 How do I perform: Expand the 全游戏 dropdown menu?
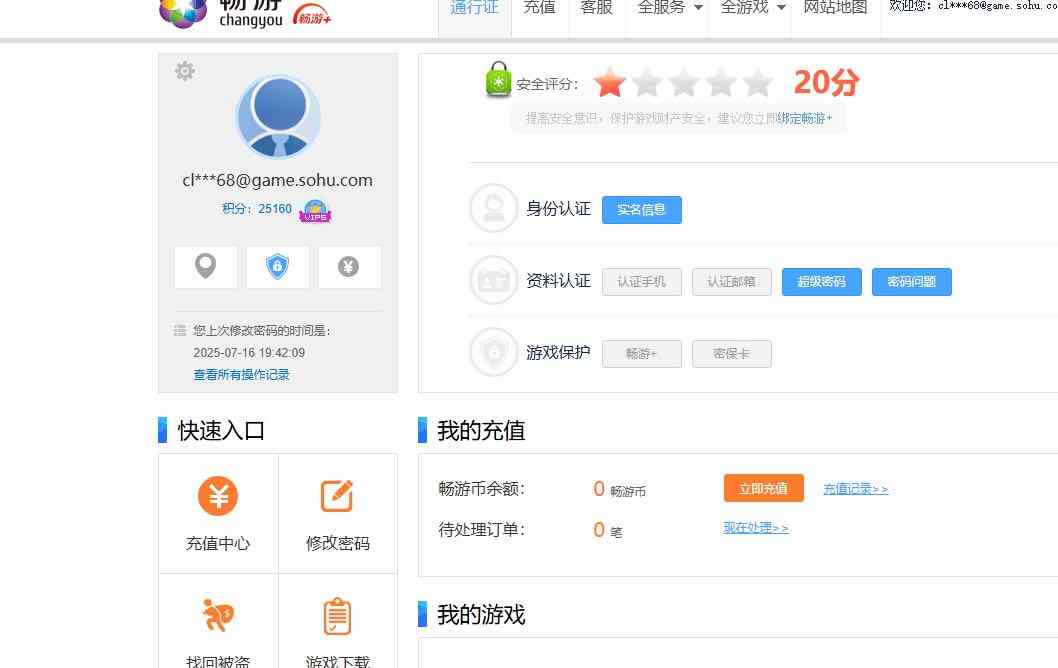tap(752, 9)
